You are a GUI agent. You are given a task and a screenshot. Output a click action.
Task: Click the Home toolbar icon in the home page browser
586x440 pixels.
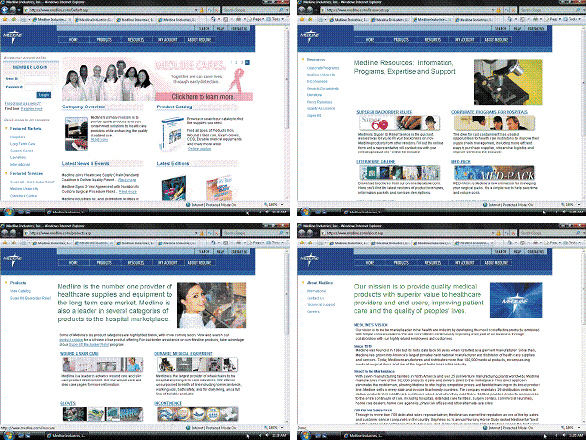point(213,19)
